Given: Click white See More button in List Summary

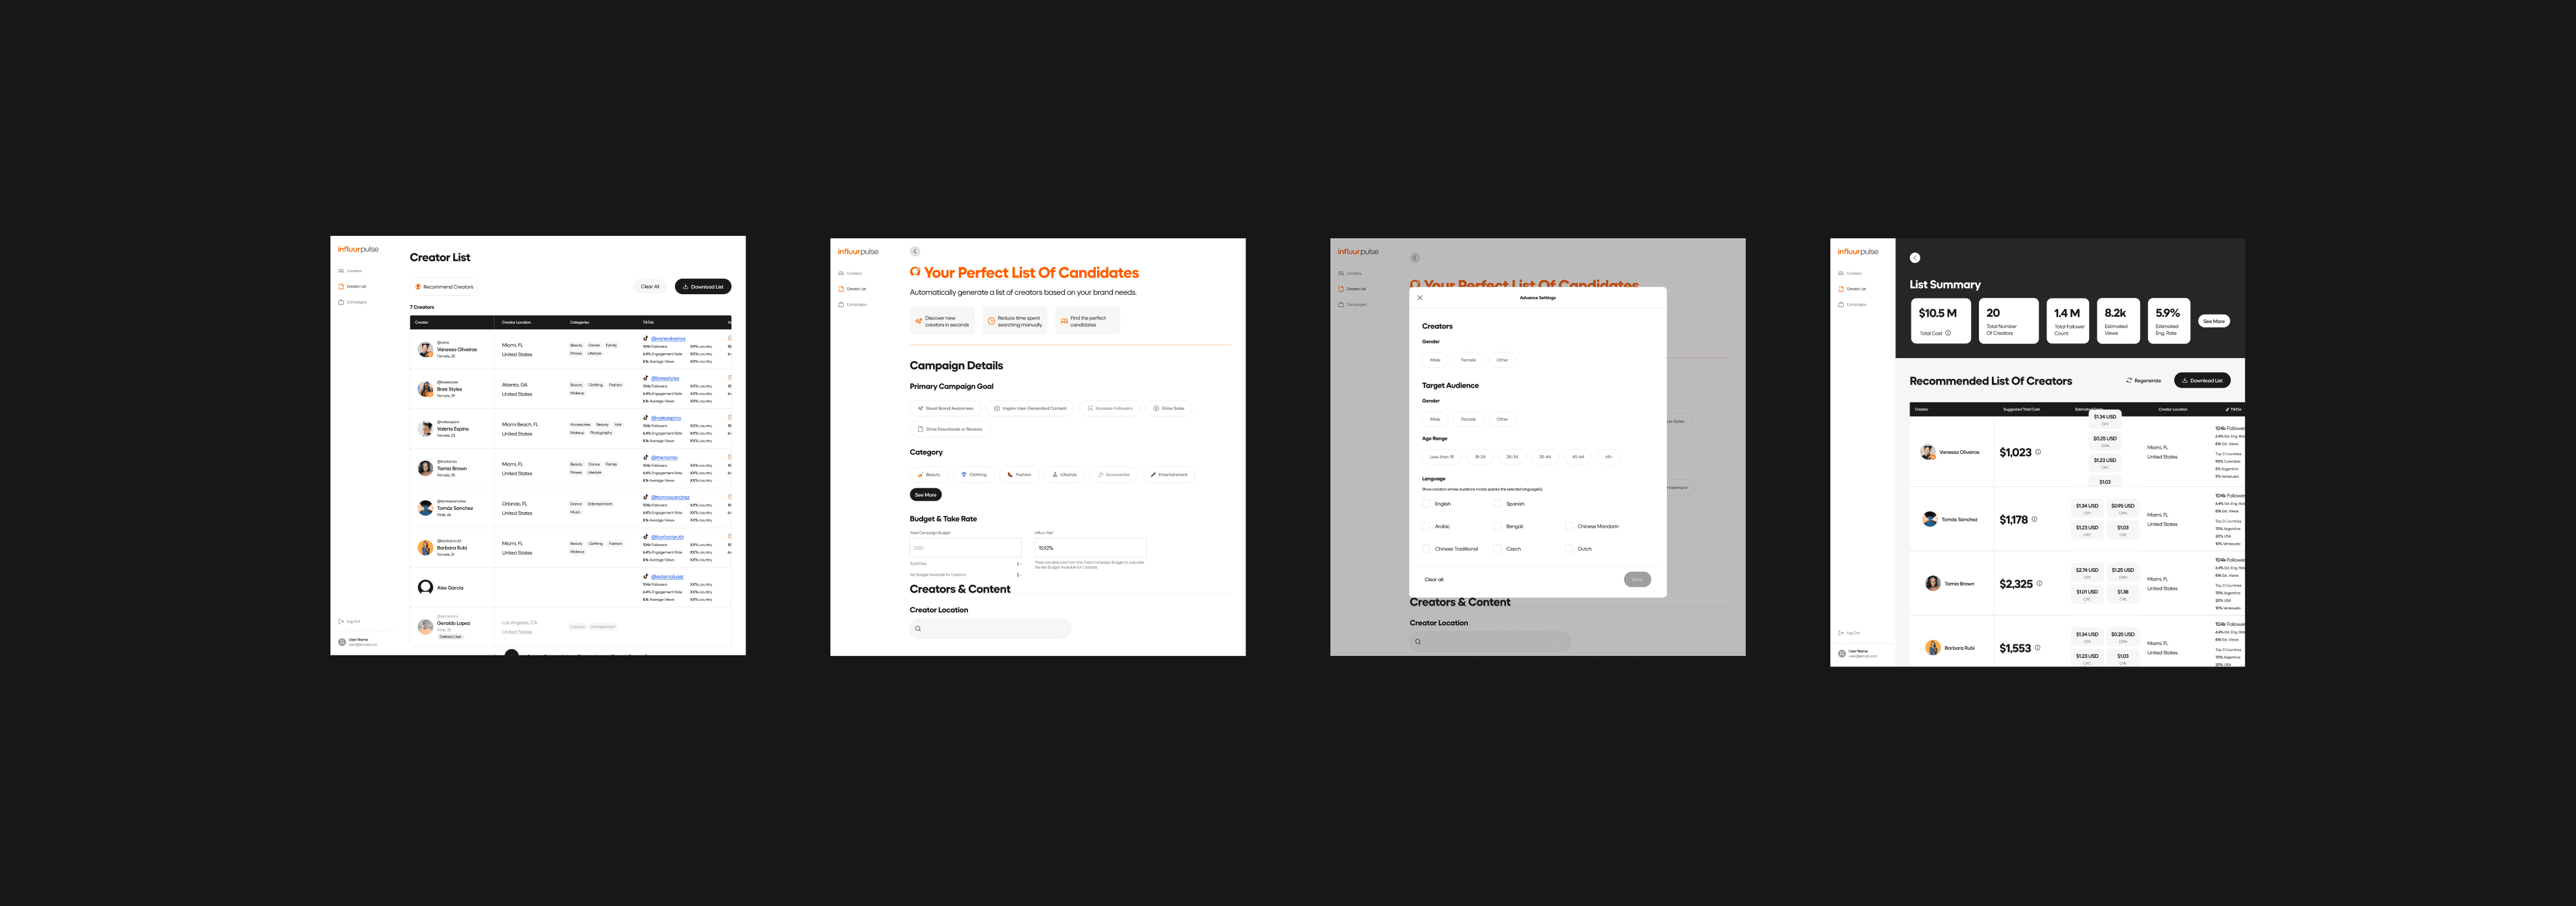Looking at the screenshot, I should point(2214,322).
